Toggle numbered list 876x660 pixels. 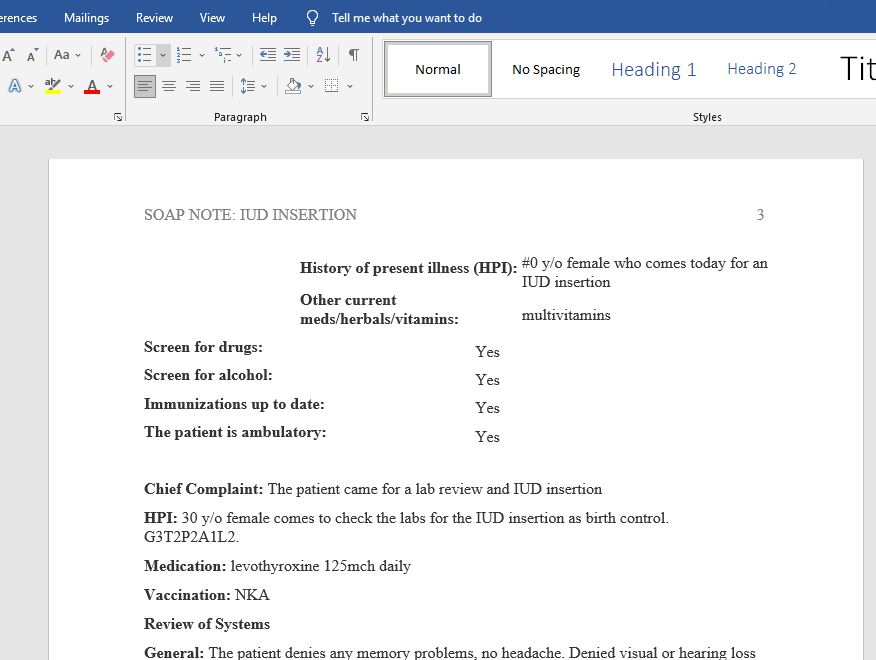pos(184,55)
